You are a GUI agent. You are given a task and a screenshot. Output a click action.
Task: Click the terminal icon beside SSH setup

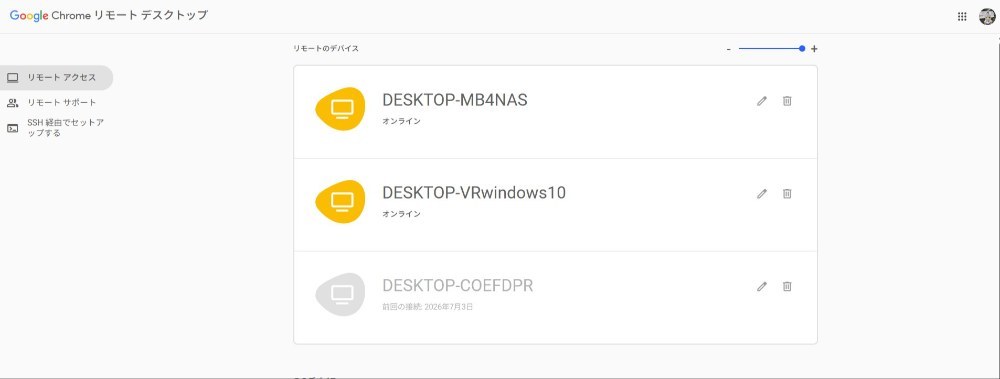(x=13, y=128)
